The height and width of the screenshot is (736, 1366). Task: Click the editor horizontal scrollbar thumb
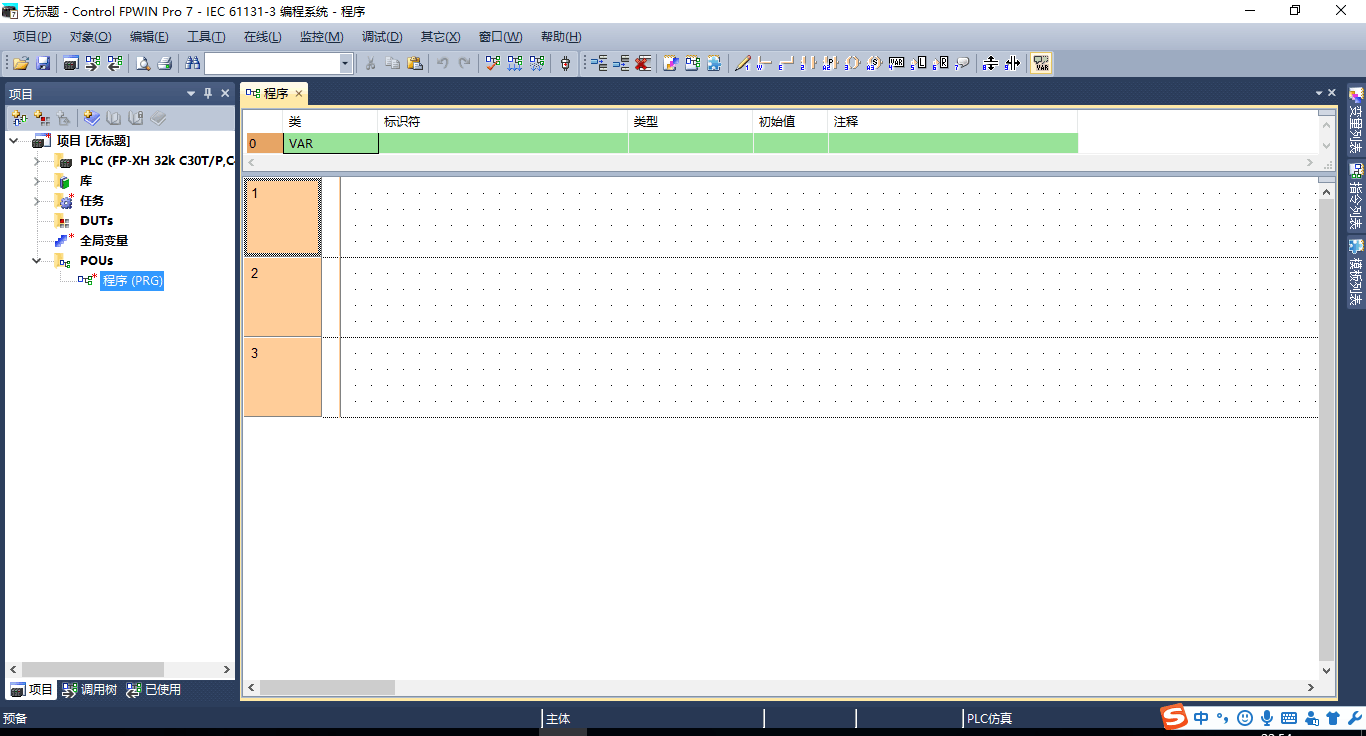[327, 688]
